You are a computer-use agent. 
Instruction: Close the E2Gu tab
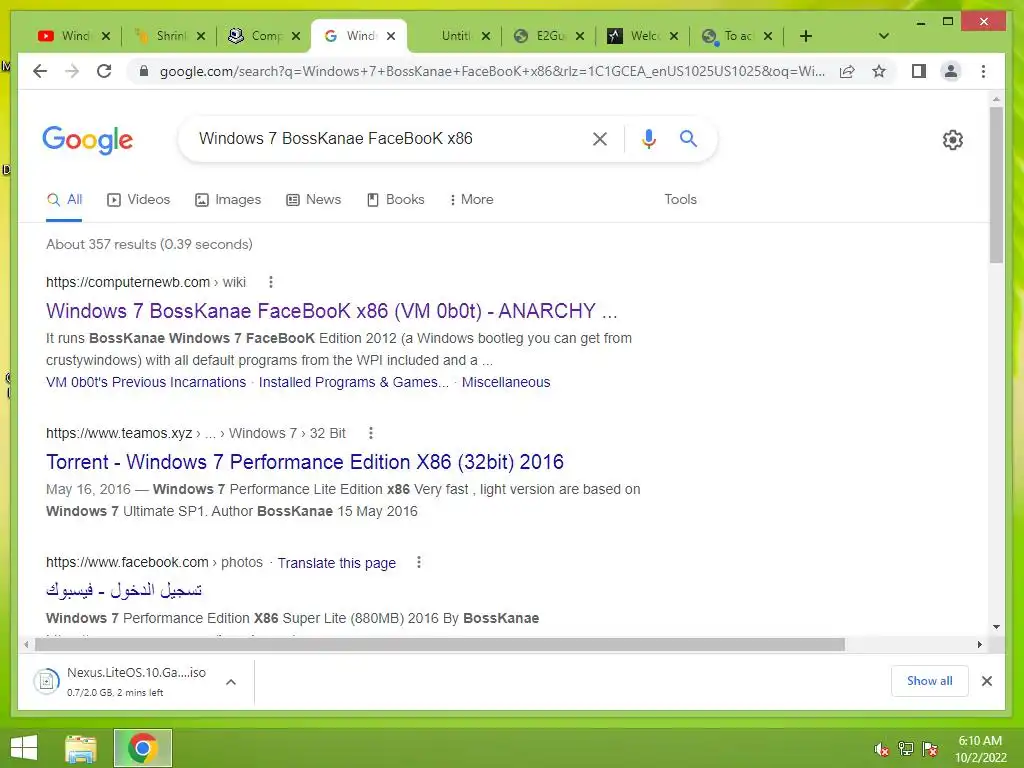tap(579, 36)
